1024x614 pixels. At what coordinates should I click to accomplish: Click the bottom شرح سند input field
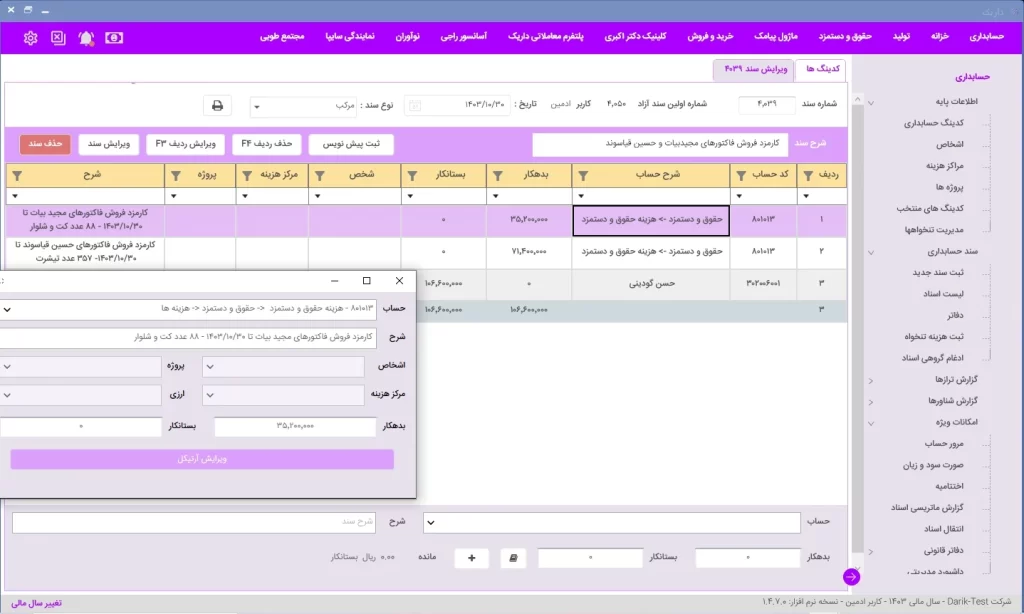click(x=193, y=523)
